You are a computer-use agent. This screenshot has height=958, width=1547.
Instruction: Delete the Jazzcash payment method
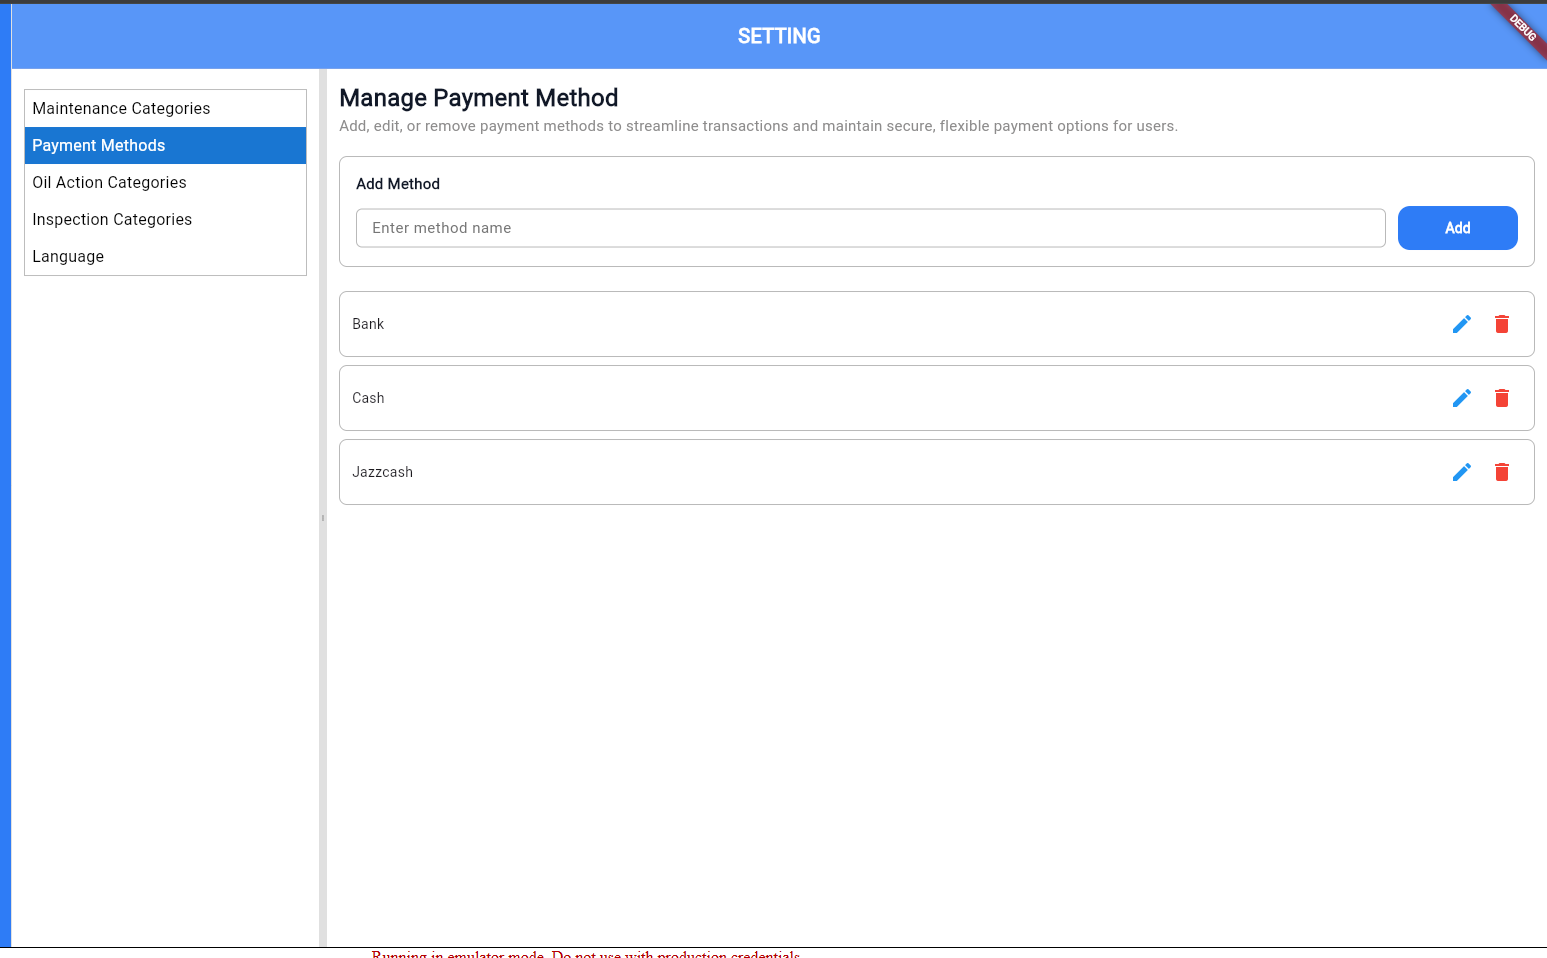pyautogui.click(x=1501, y=472)
